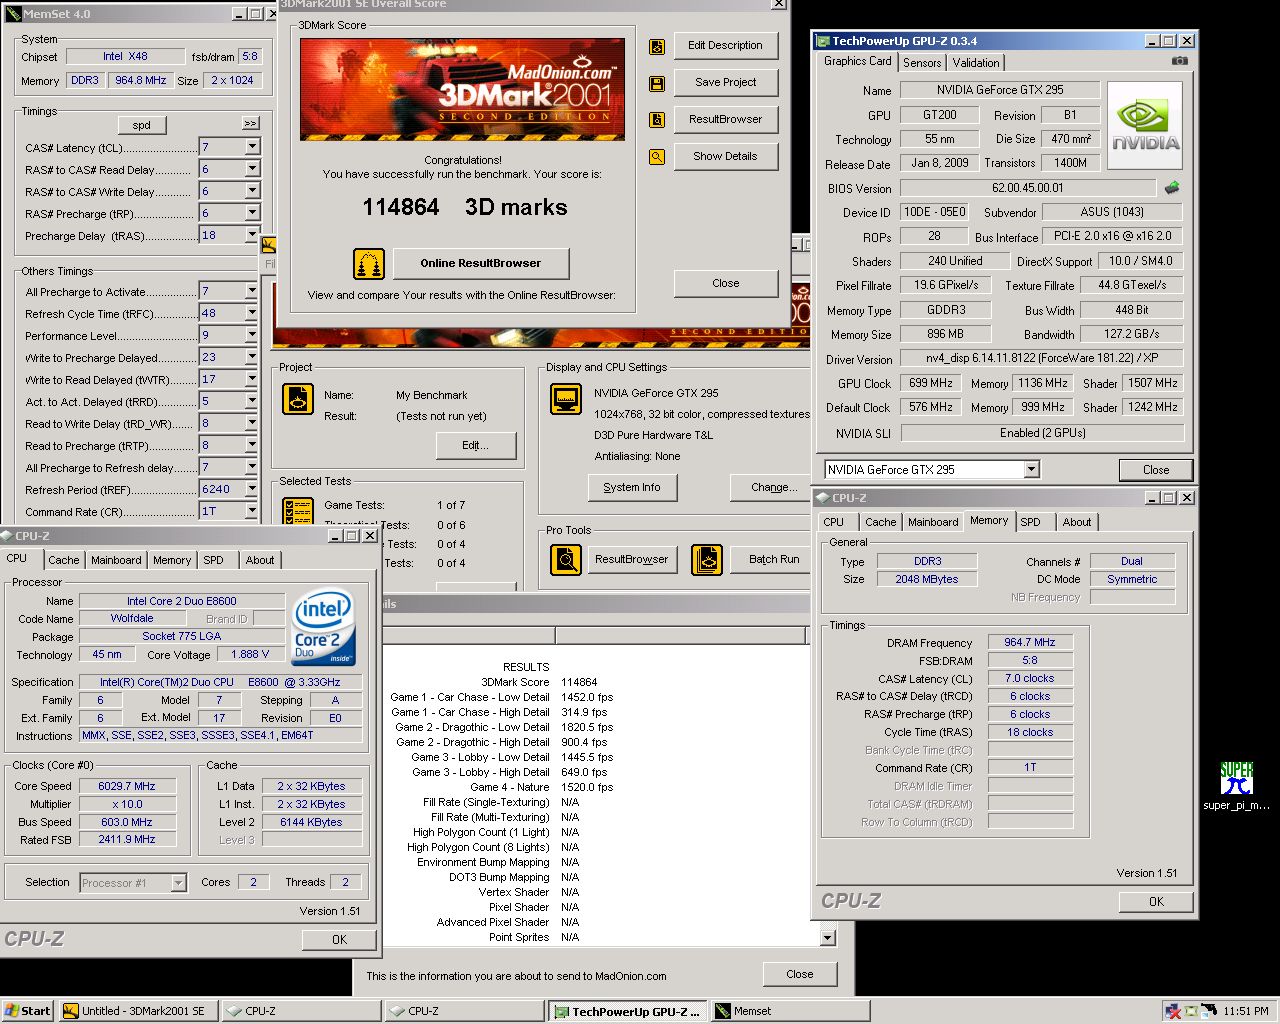The height and width of the screenshot is (1024, 1280).
Task: Open RAS# Precharge (tRP) dropdown in MemSet
Action: pyautogui.click(x=252, y=213)
